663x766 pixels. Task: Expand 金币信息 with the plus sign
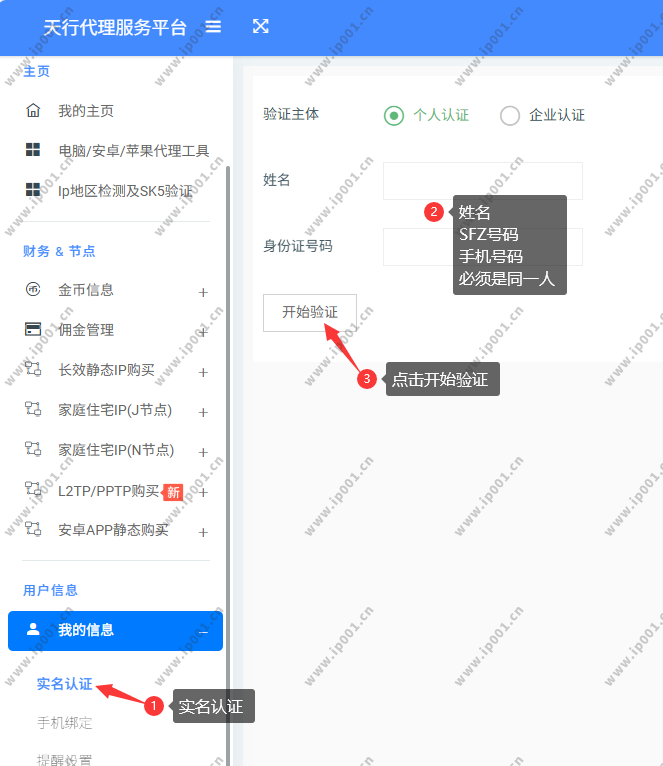pyautogui.click(x=203, y=292)
